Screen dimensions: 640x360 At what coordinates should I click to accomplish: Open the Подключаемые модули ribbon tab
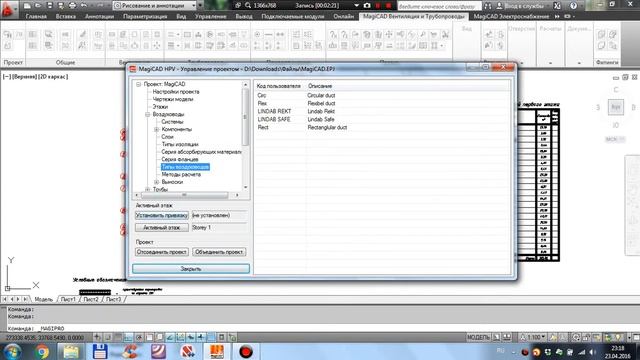(x=293, y=16)
